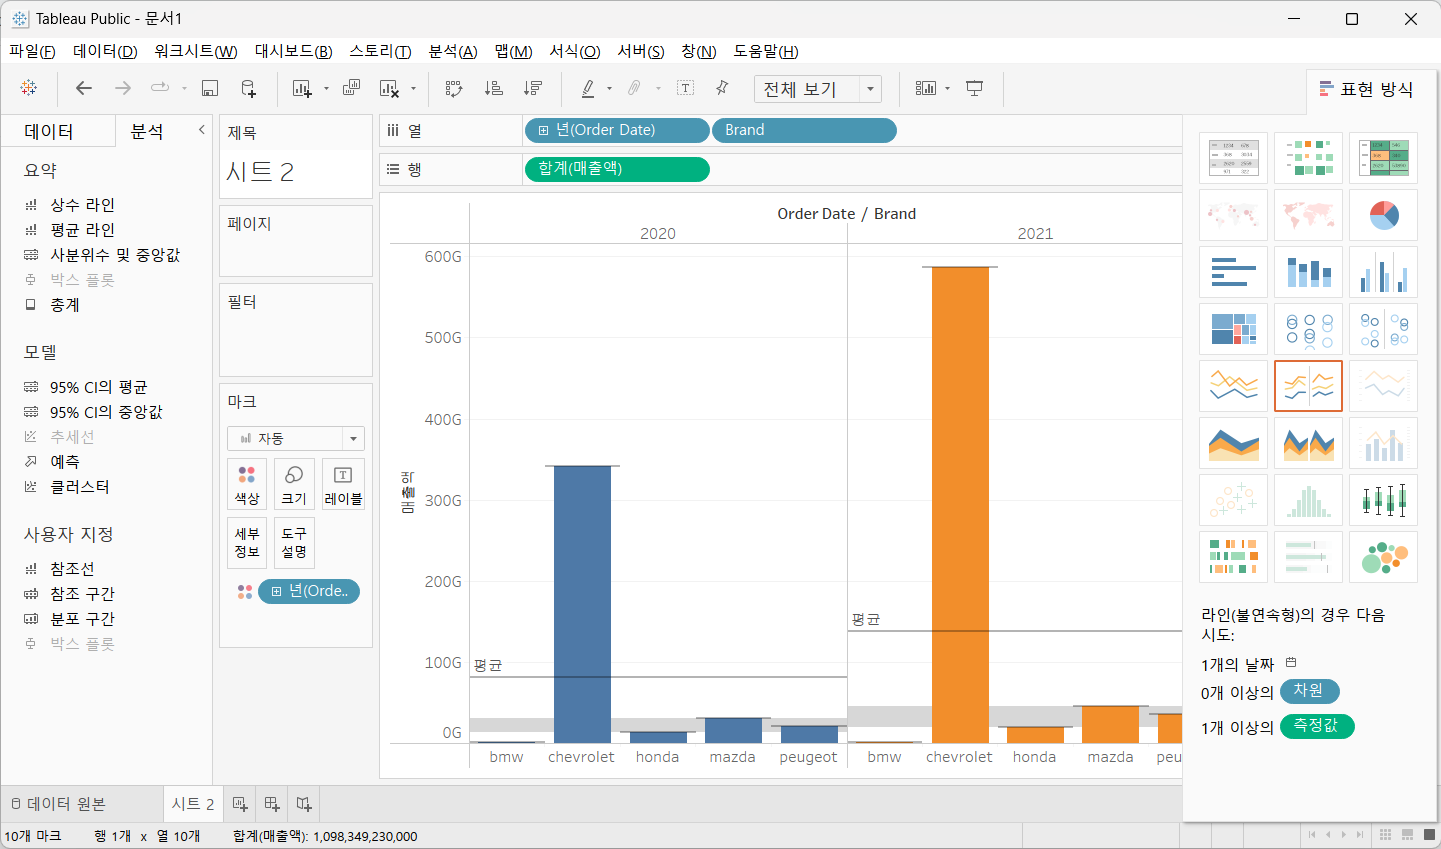Open the 서식(O) menu
Screen dimensions: 1441x849
575,51
